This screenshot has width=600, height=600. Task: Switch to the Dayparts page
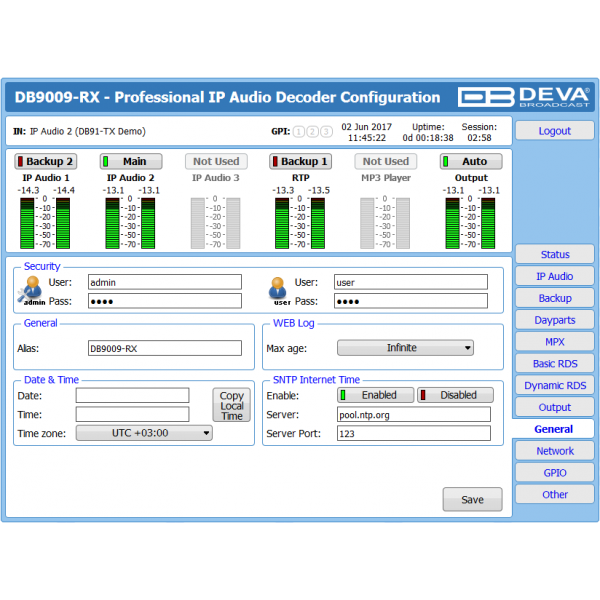pyautogui.click(x=555, y=320)
